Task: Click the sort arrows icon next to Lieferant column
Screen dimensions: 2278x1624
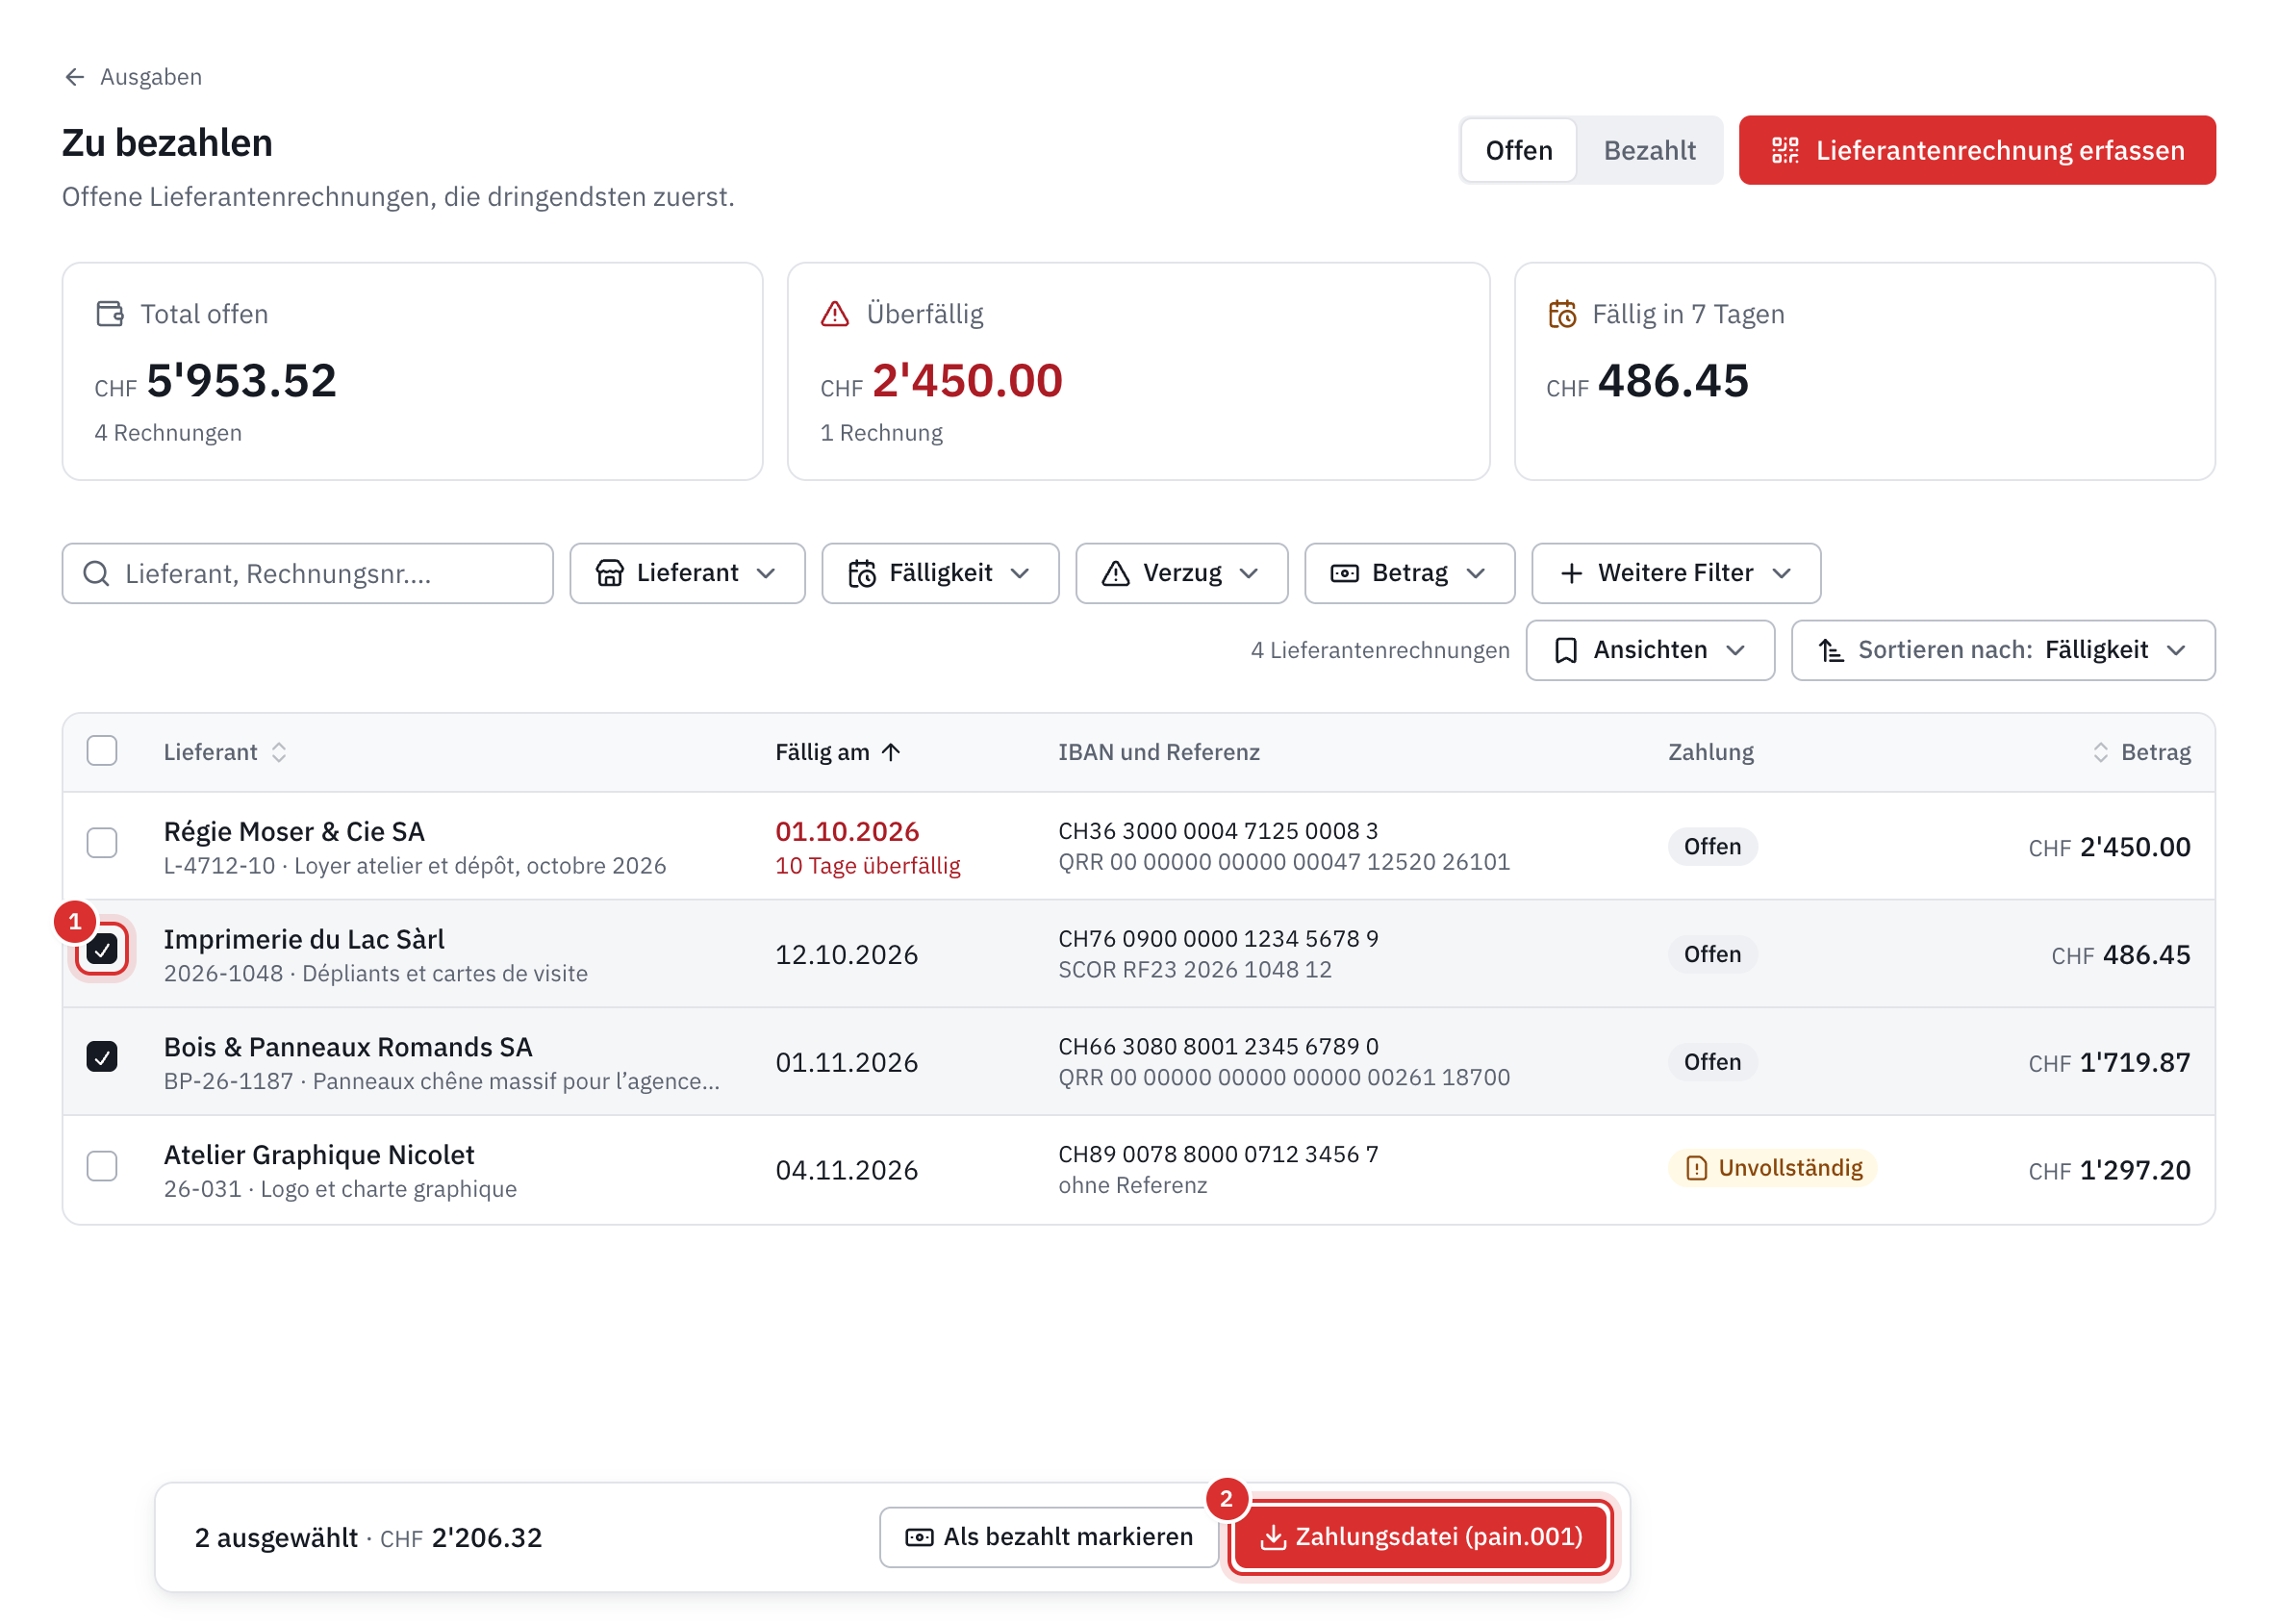Action: [x=279, y=752]
